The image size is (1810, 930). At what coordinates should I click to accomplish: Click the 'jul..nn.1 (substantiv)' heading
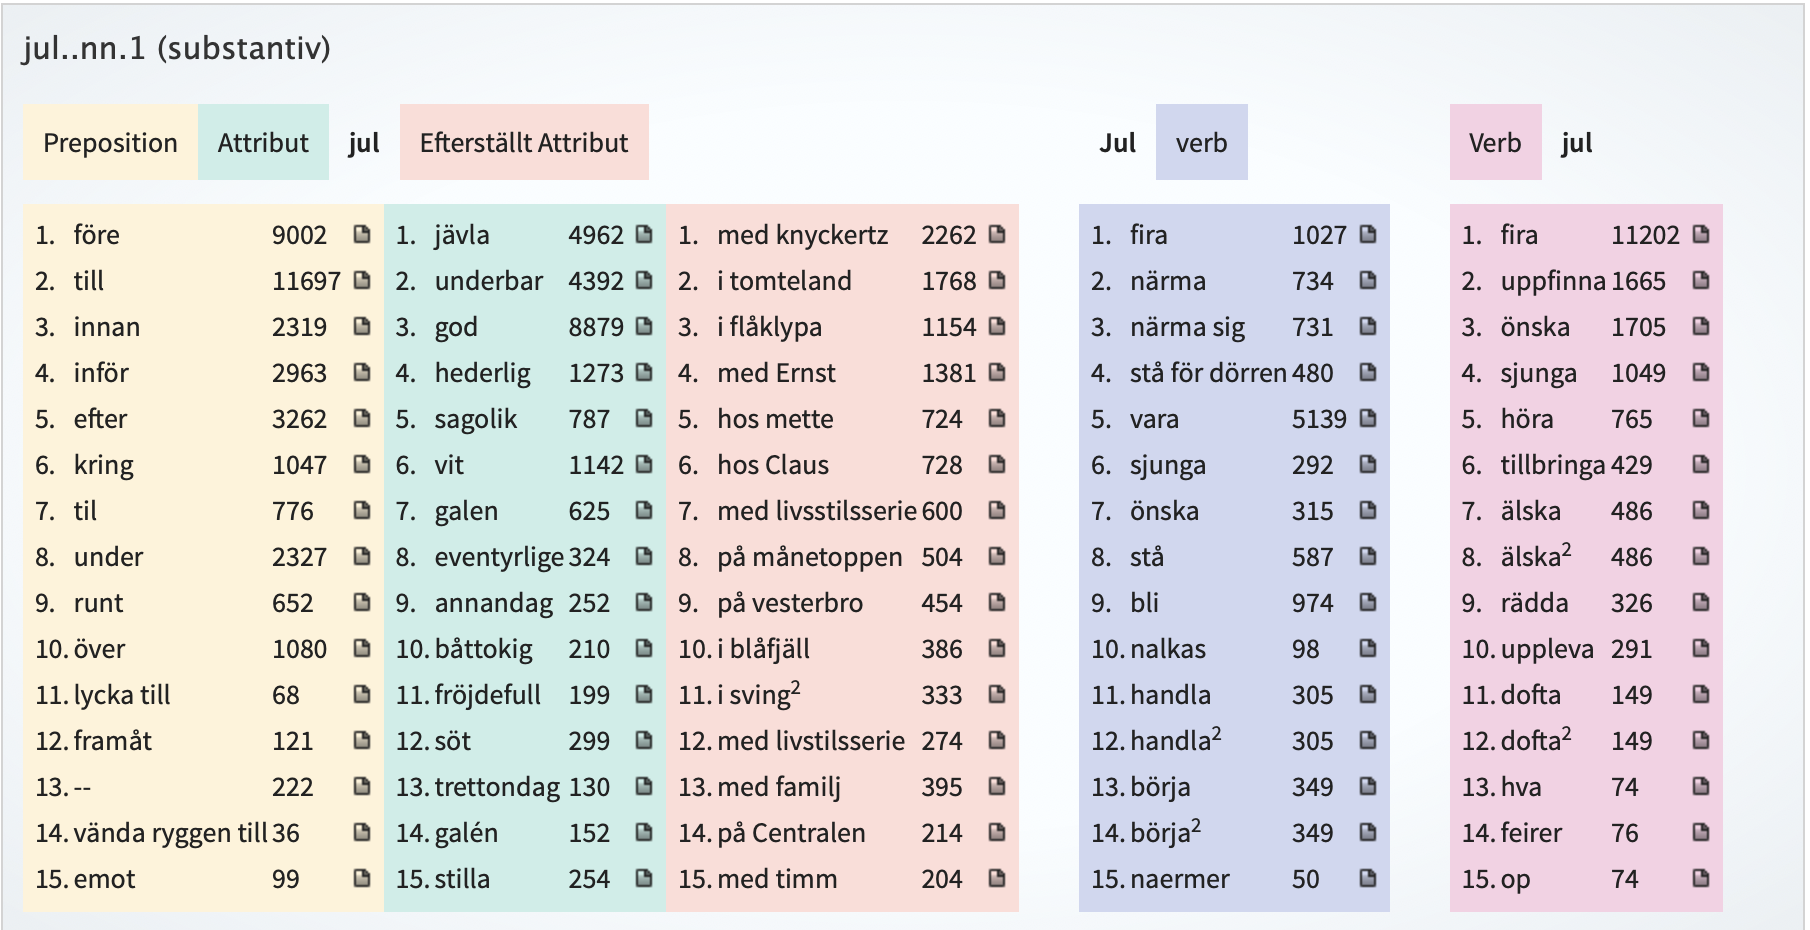coord(176,48)
